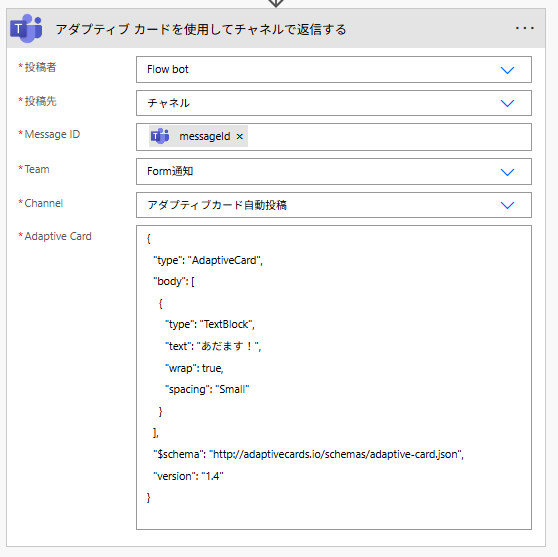Click the Teams icon in action header
The image size is (558, 557).
click(26, 28)
